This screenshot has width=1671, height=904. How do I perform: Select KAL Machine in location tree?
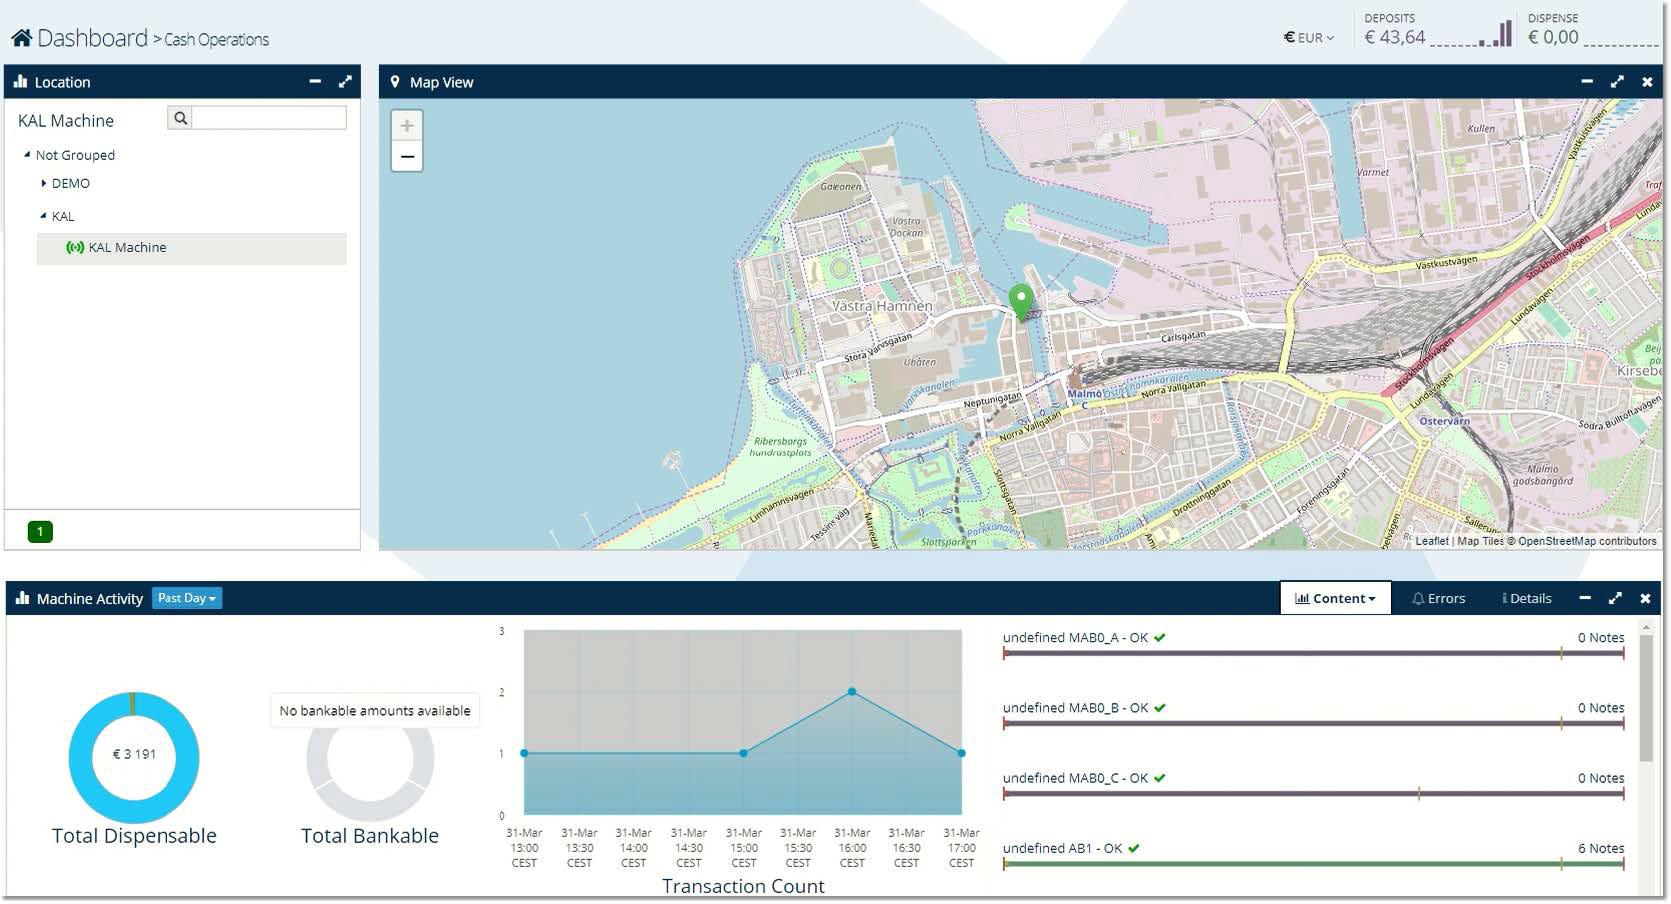[127, 248]
